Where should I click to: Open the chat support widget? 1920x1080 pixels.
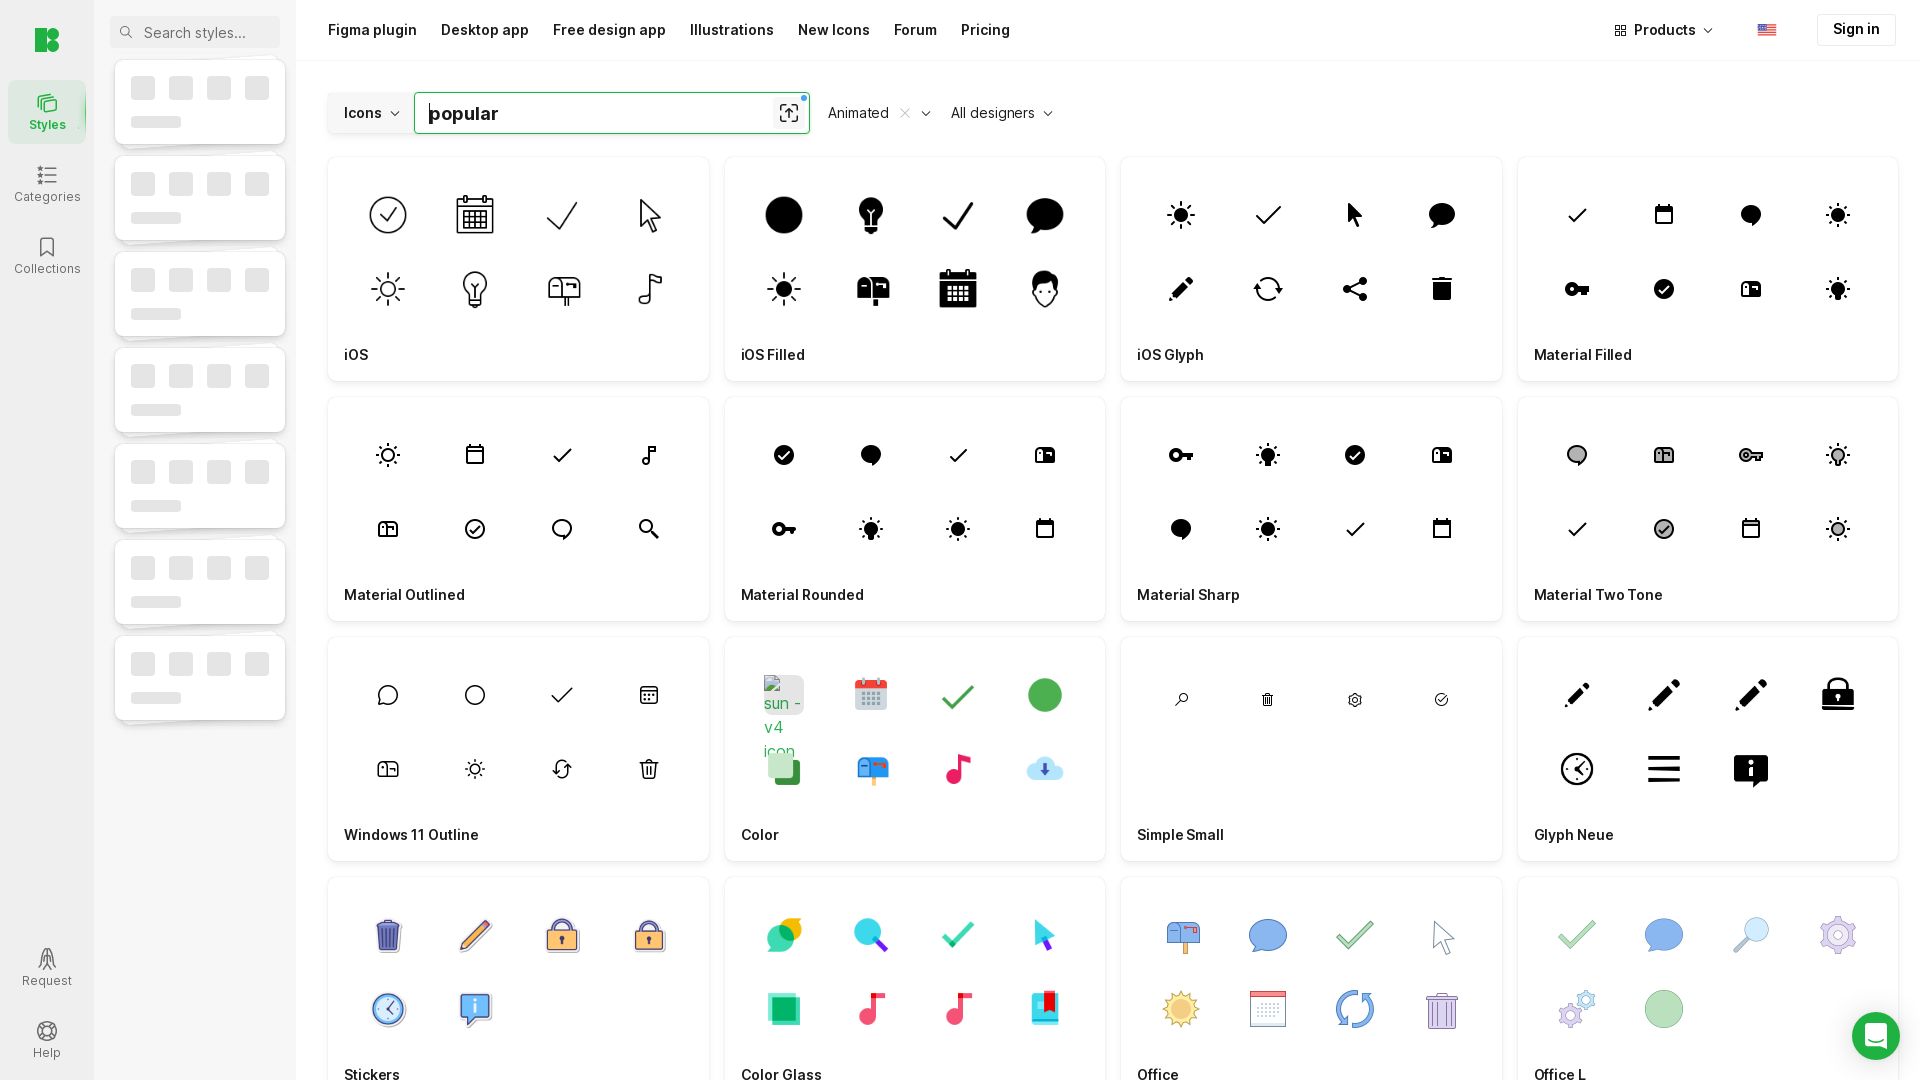point(1877,1036)
